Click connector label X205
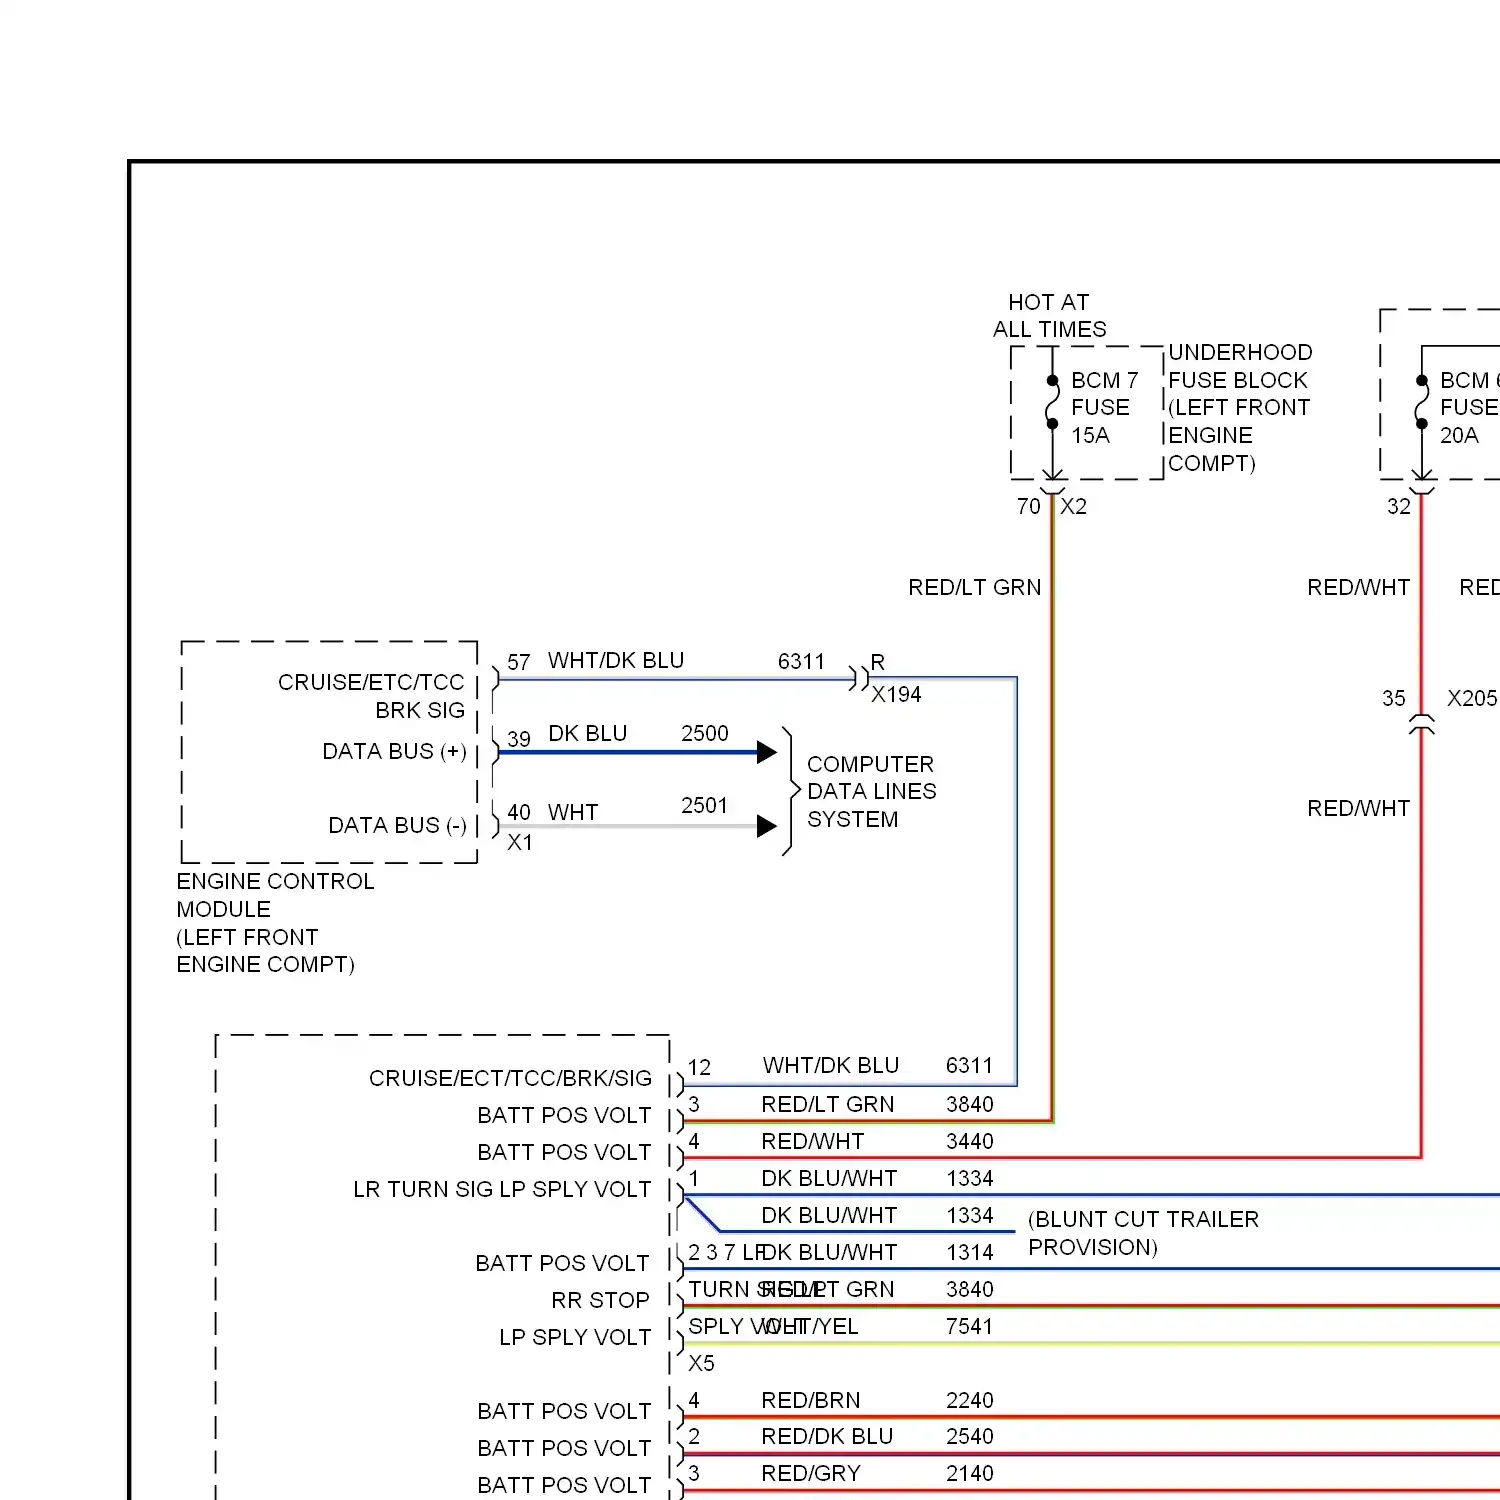This screenshot has height=1500, width=1500. point(1472,698)
